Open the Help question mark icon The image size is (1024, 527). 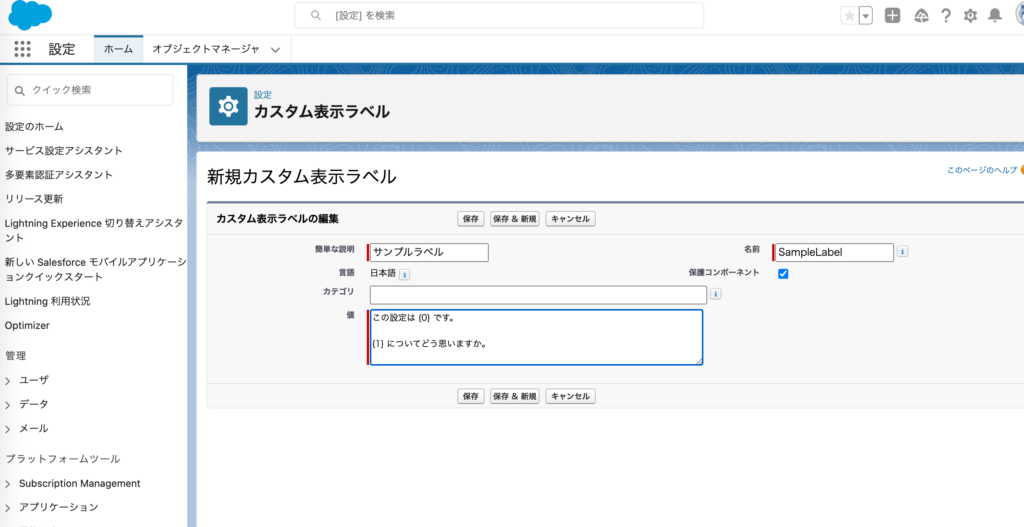point(945,16)
